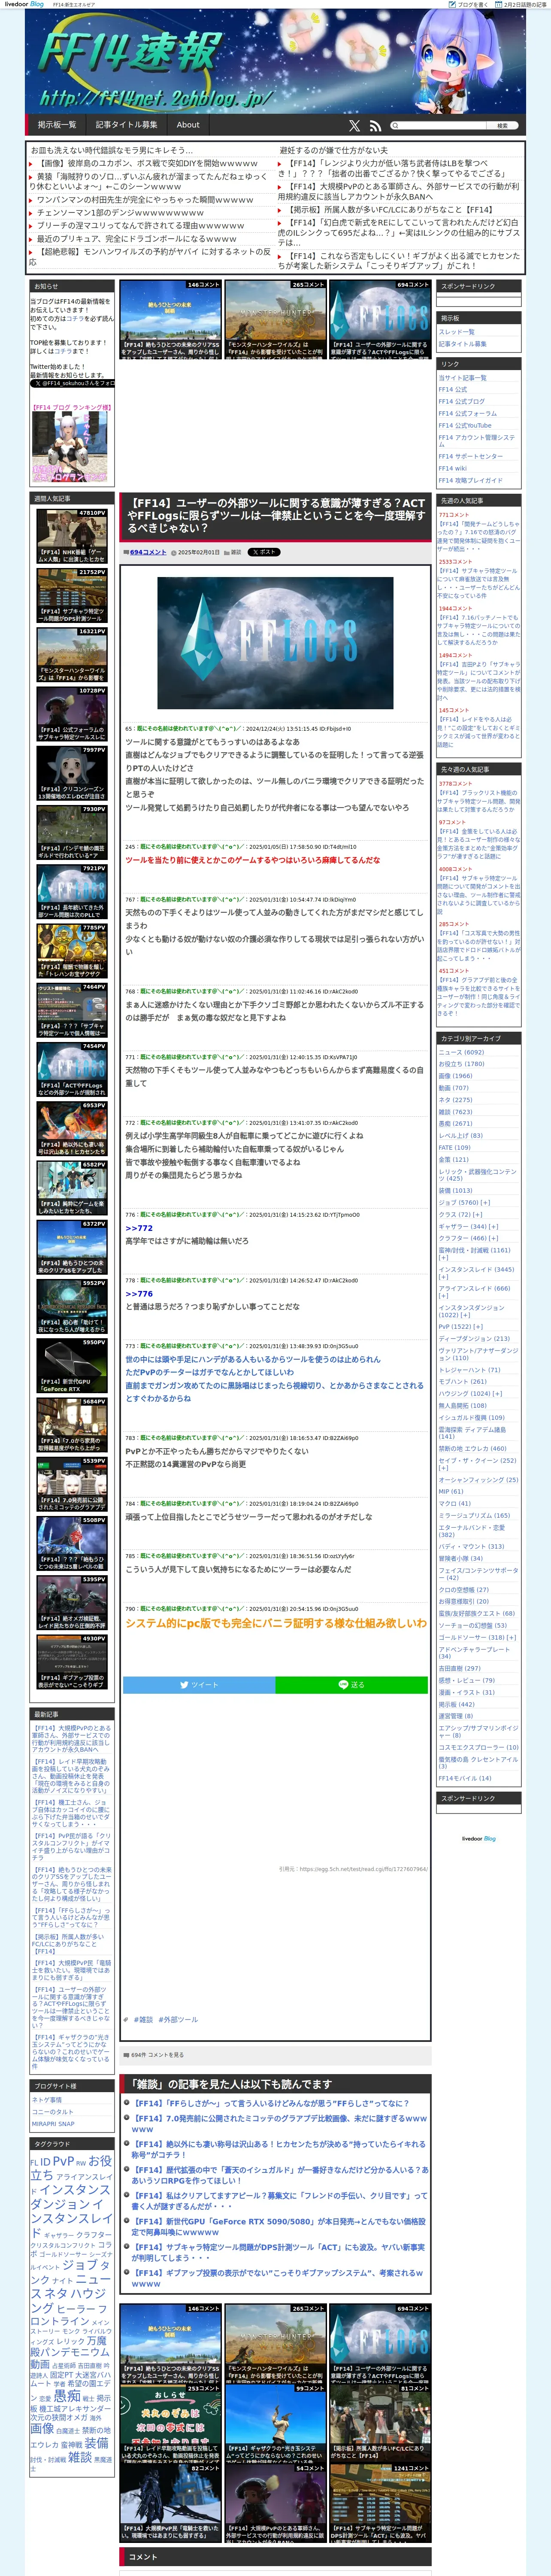Viewport: 551px width, 2576px height.
Task: Open the #外部ツール tag link
Action: pos(178,2020)
